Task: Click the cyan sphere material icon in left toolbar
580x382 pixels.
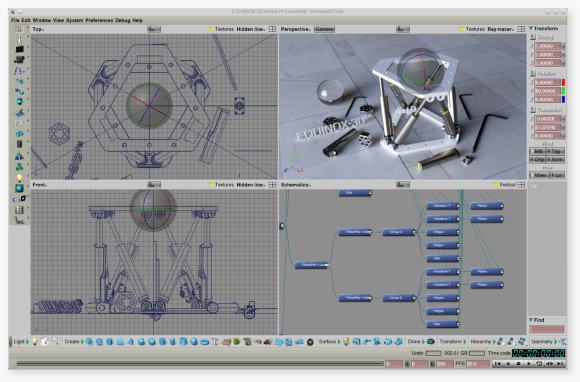Action: [19, 188]
